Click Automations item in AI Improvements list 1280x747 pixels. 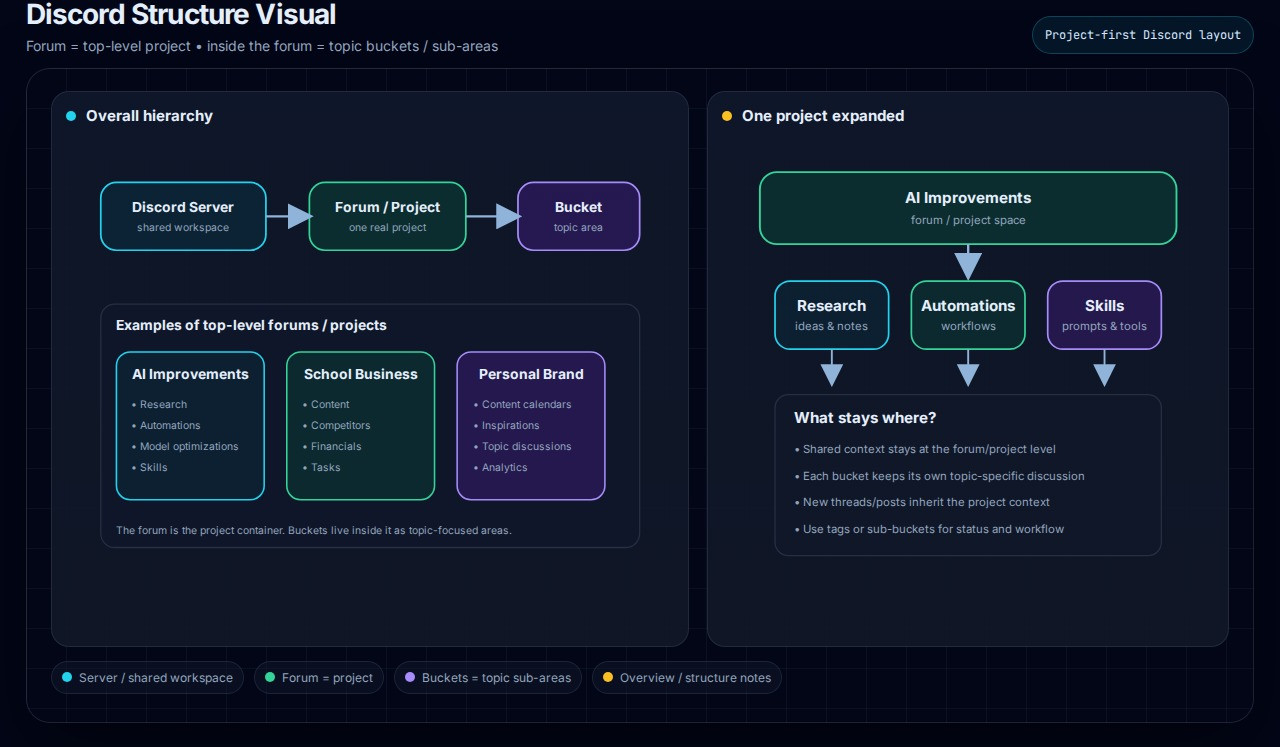(166, 426)
